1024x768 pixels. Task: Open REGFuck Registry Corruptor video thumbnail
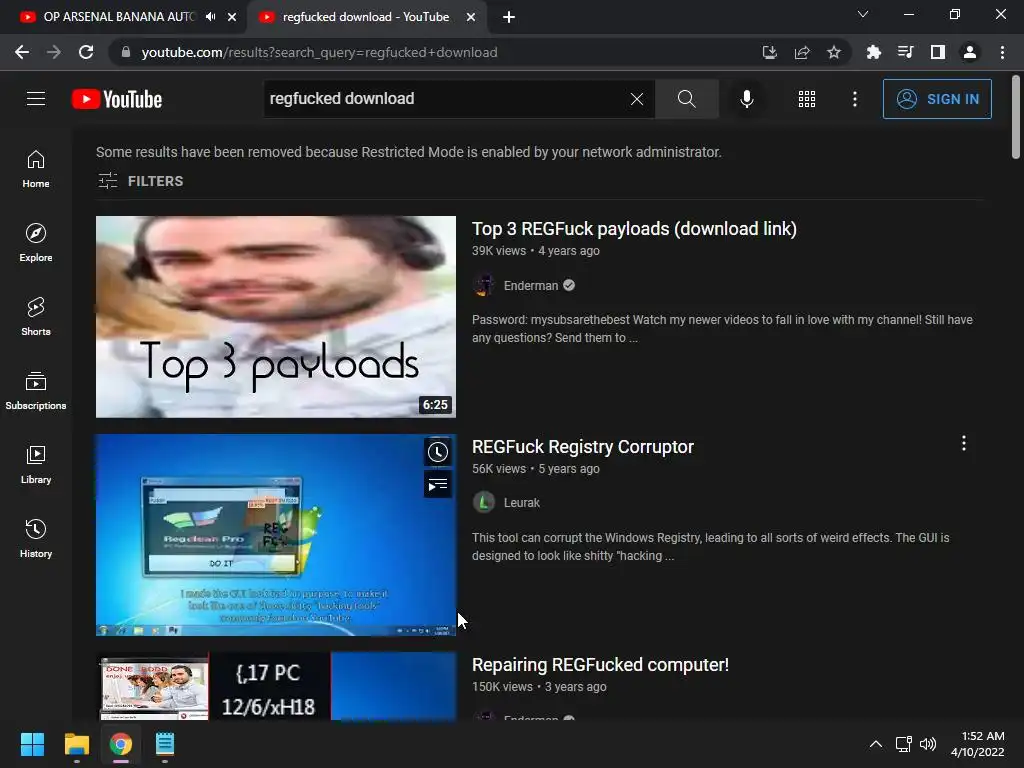pyautogui.click(x=276, y=535)
